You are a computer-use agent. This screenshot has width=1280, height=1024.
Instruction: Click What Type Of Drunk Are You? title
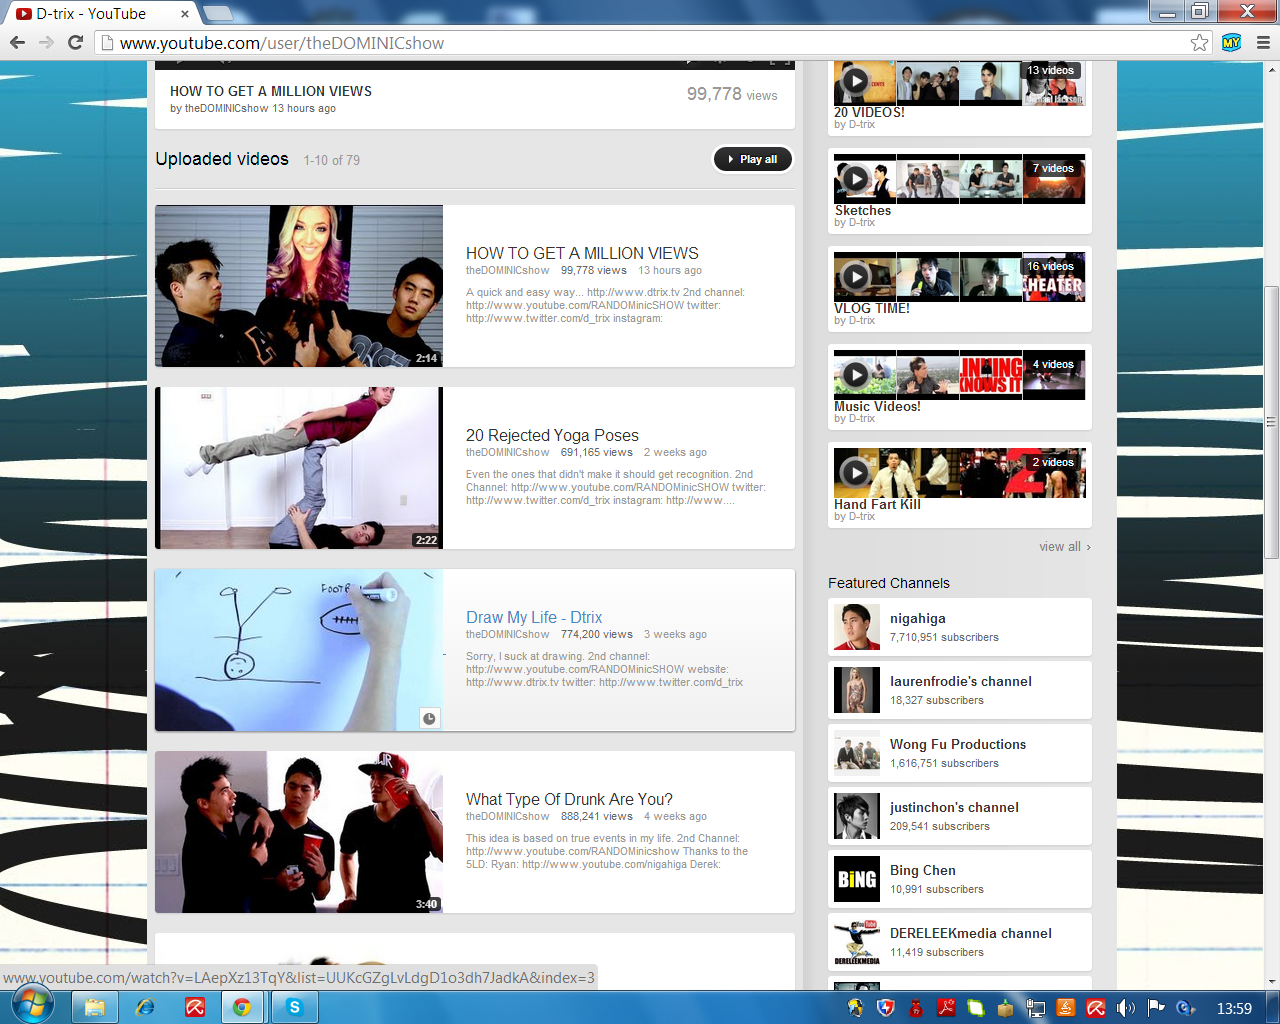tap(569, 799)
